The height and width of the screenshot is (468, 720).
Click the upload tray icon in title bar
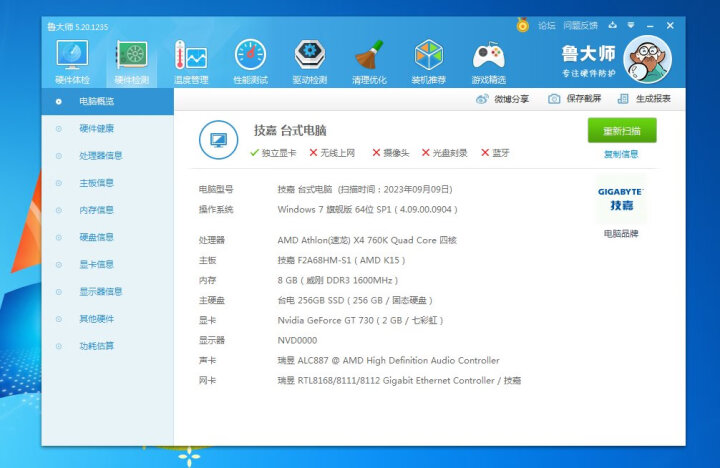pyautogui.click(x=613, y=25)
